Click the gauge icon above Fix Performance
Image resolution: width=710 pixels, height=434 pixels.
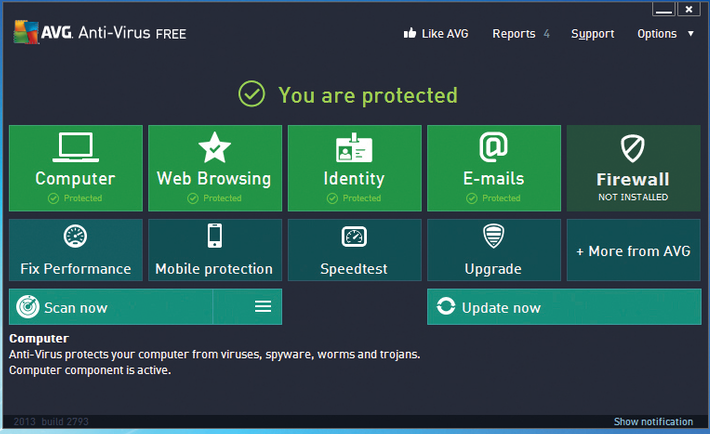[75, 236]
